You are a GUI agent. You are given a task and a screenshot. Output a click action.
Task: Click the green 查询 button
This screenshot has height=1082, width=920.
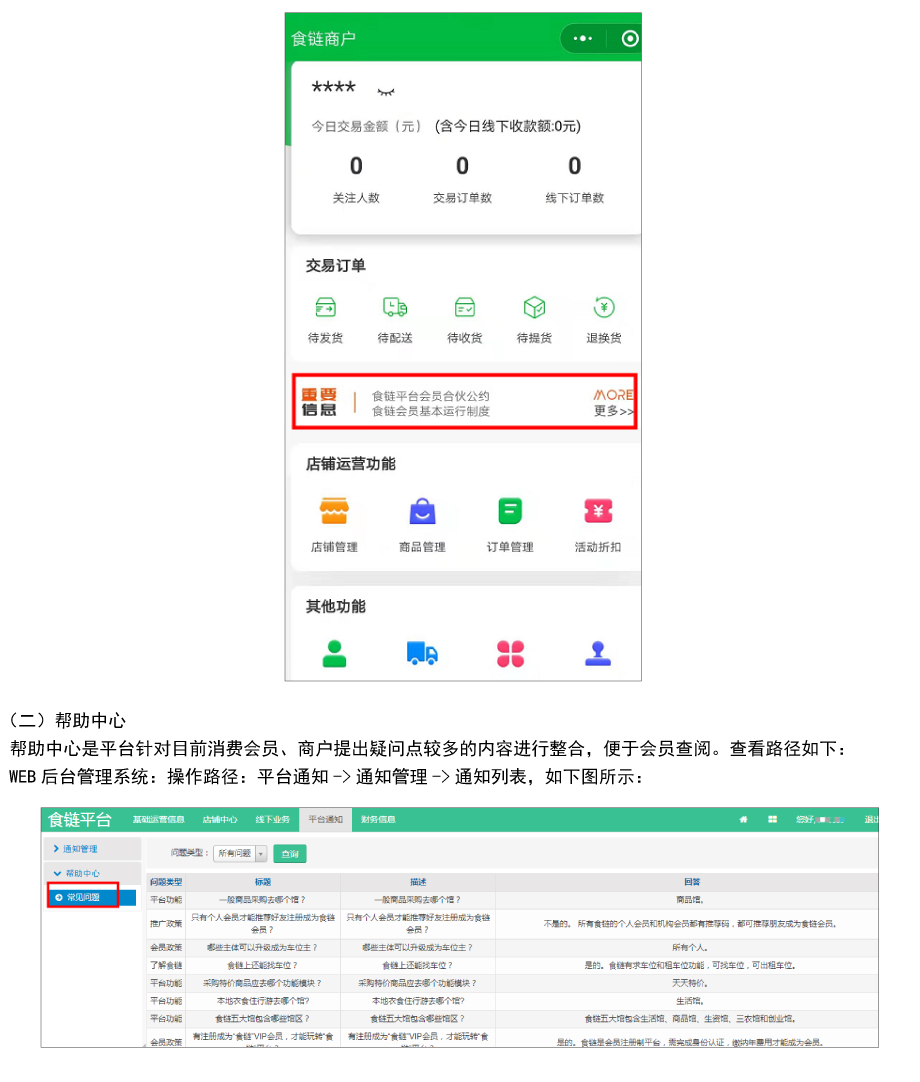point(290,854)
